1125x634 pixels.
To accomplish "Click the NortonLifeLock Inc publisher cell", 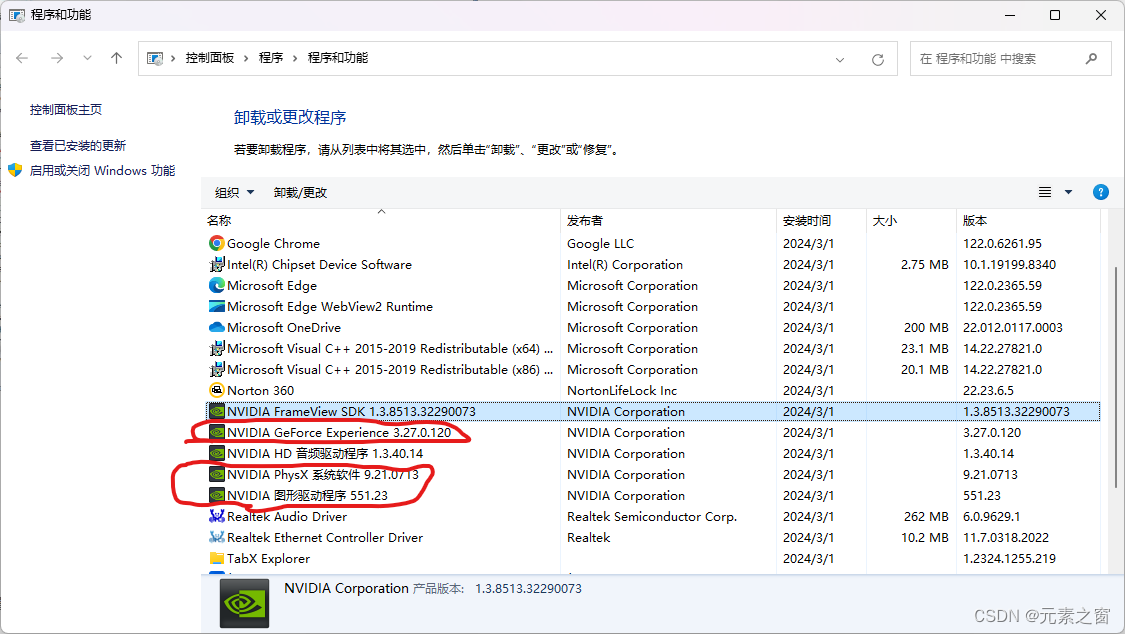I will (x=622, y=390).
